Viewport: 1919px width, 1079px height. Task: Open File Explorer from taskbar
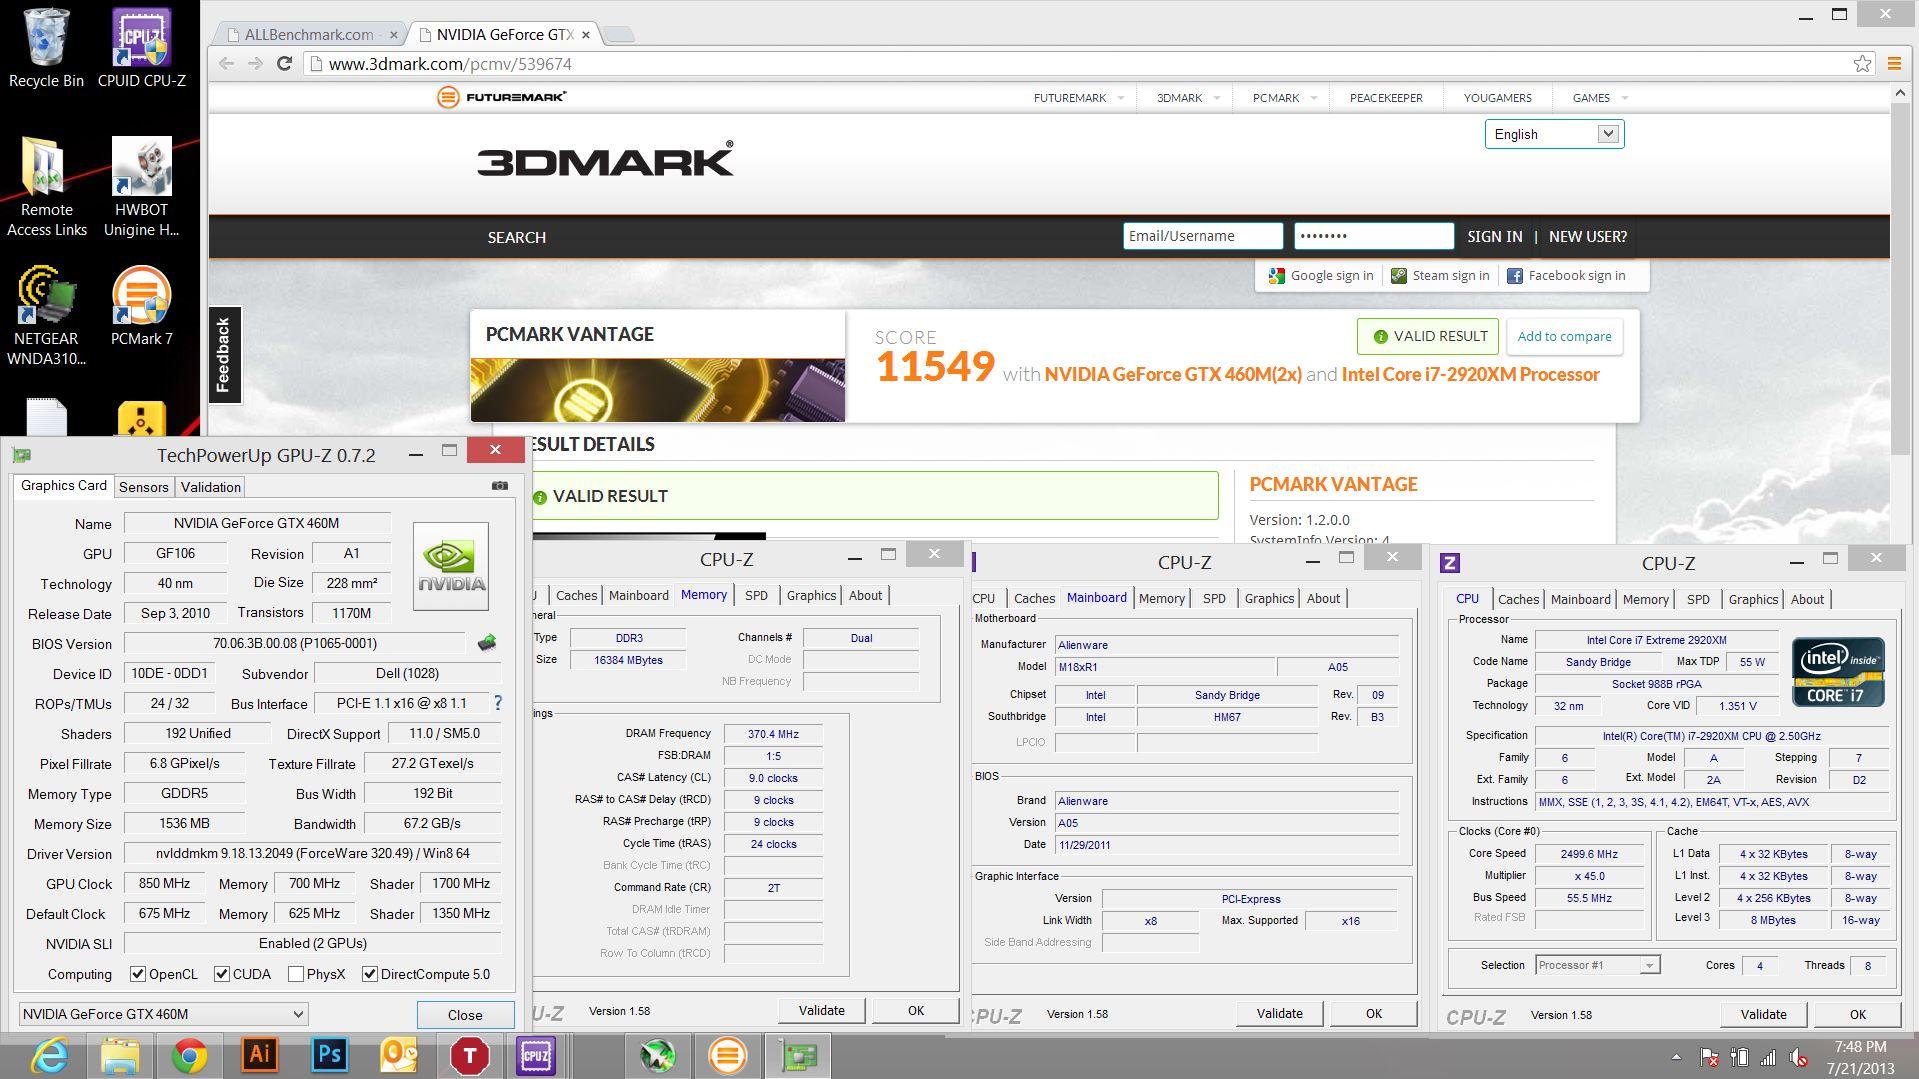(x=119, y=1055)
